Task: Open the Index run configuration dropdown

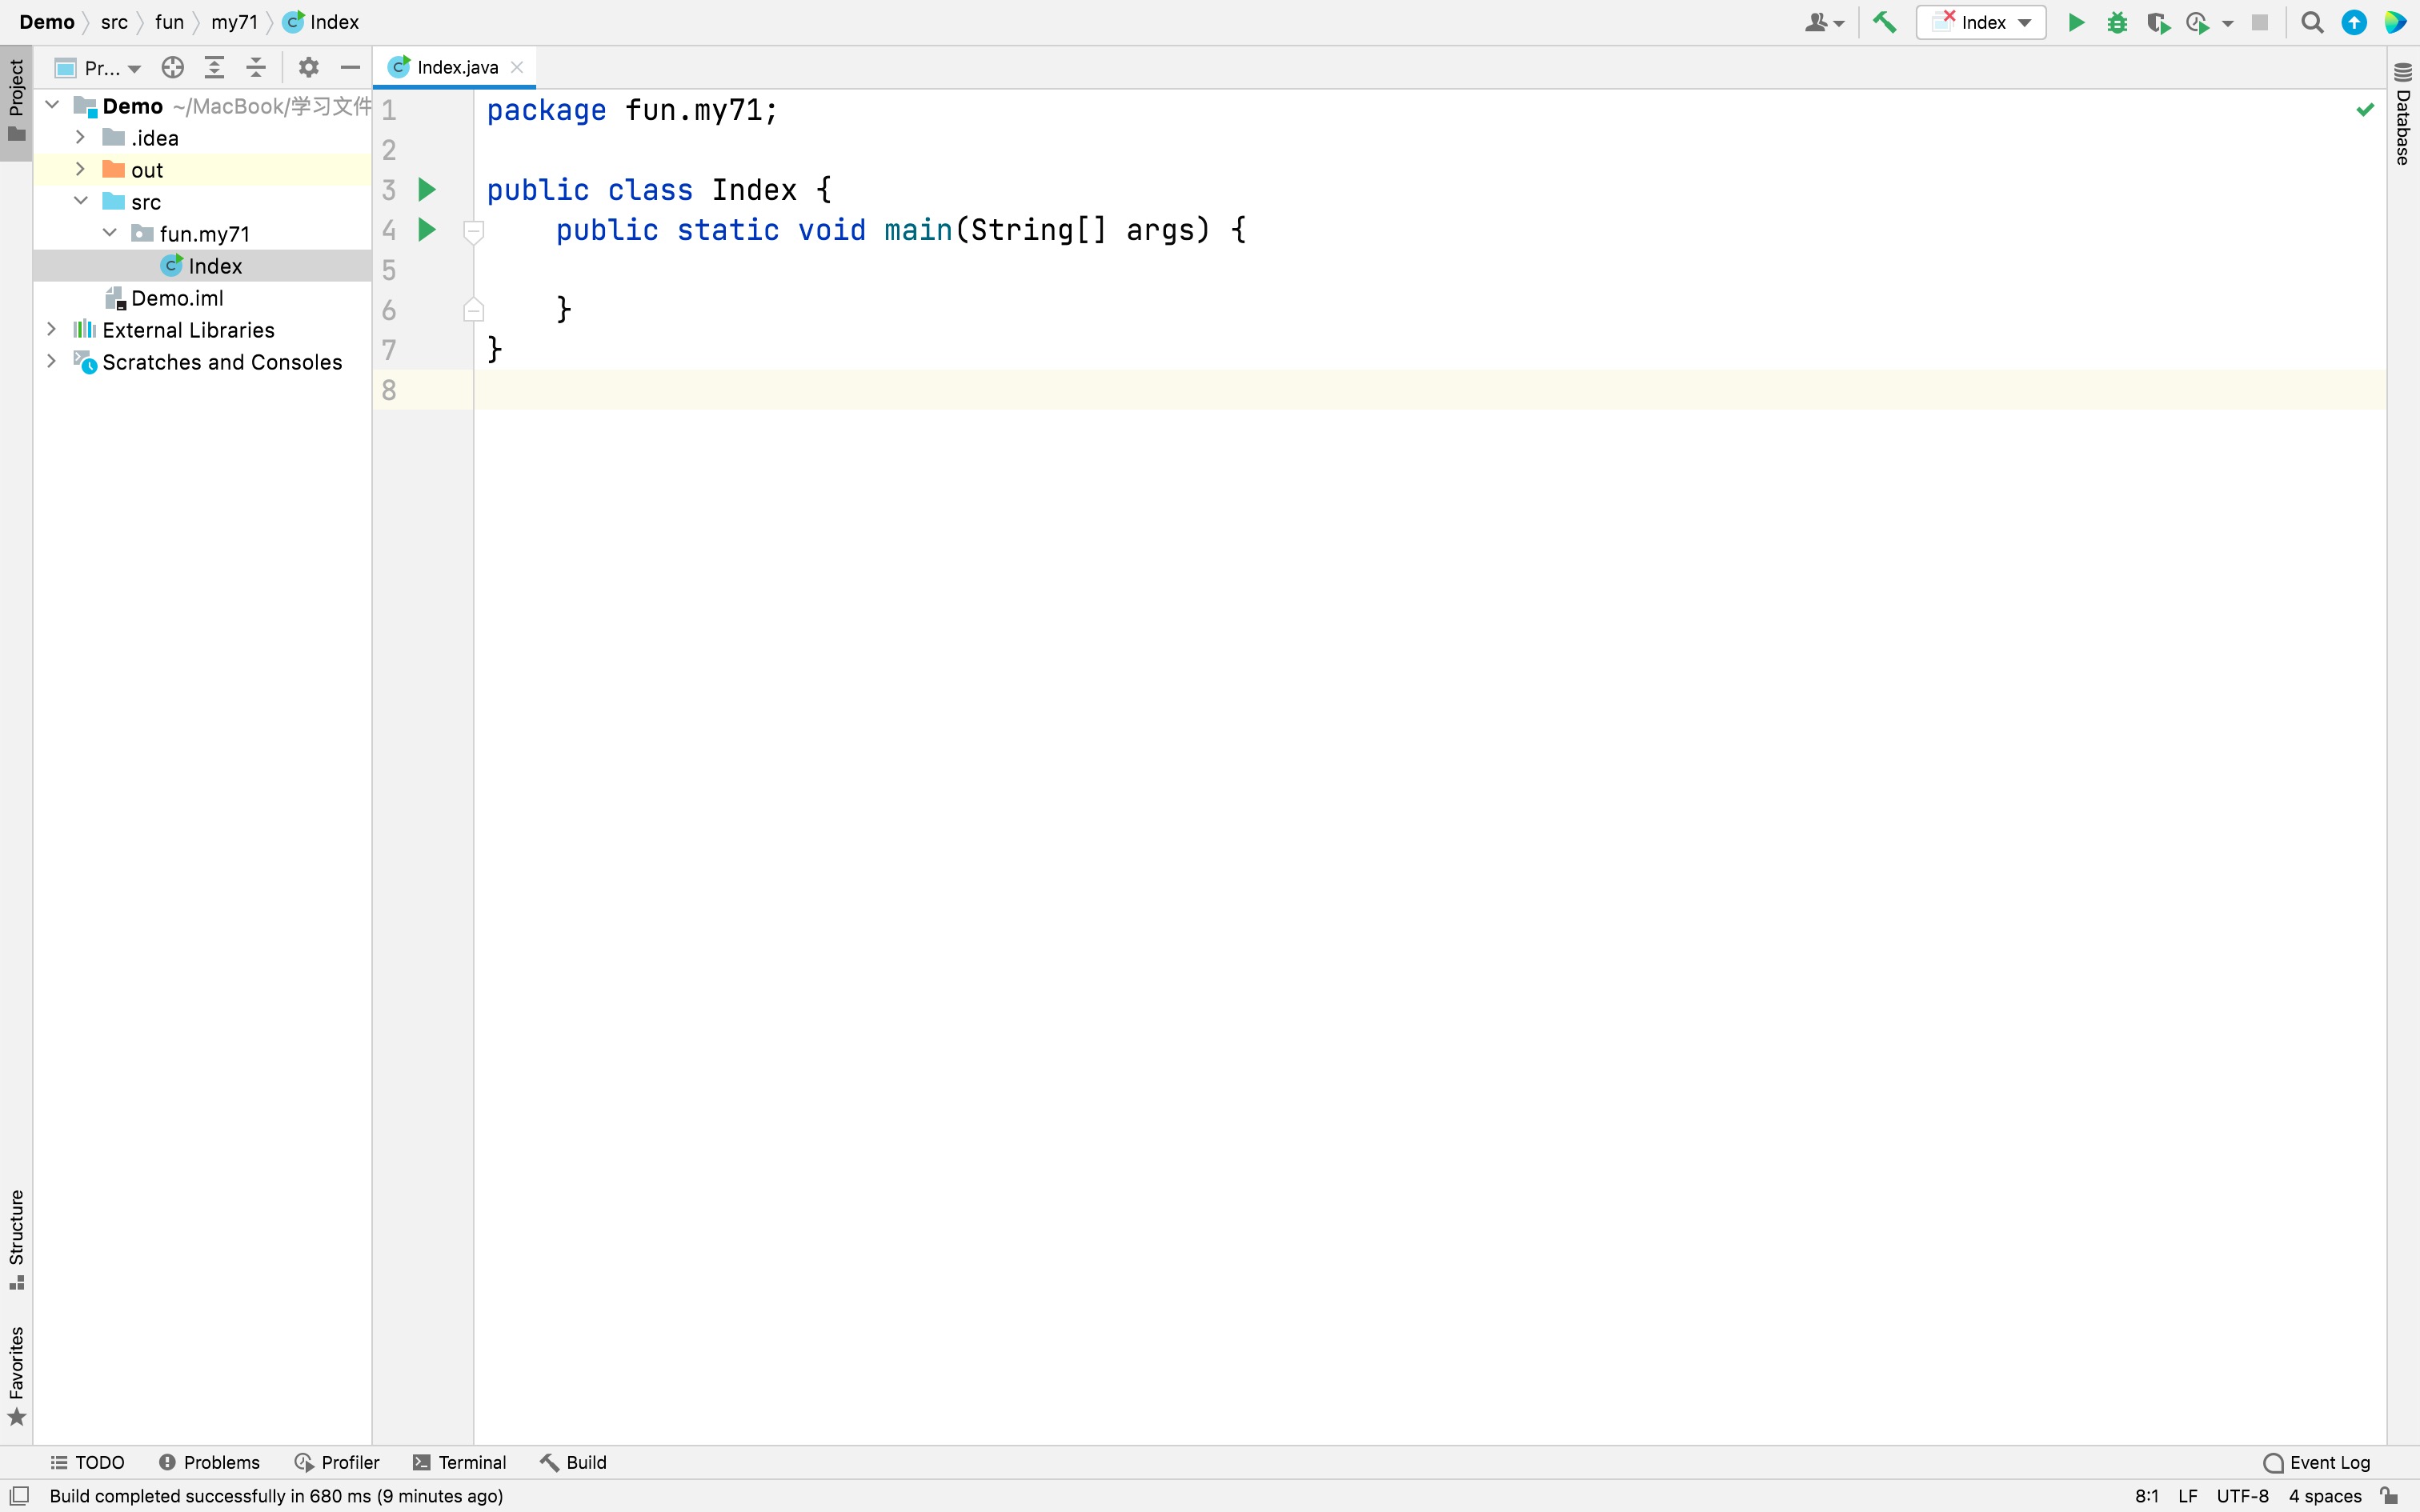Action: (x=1981, y=22)
